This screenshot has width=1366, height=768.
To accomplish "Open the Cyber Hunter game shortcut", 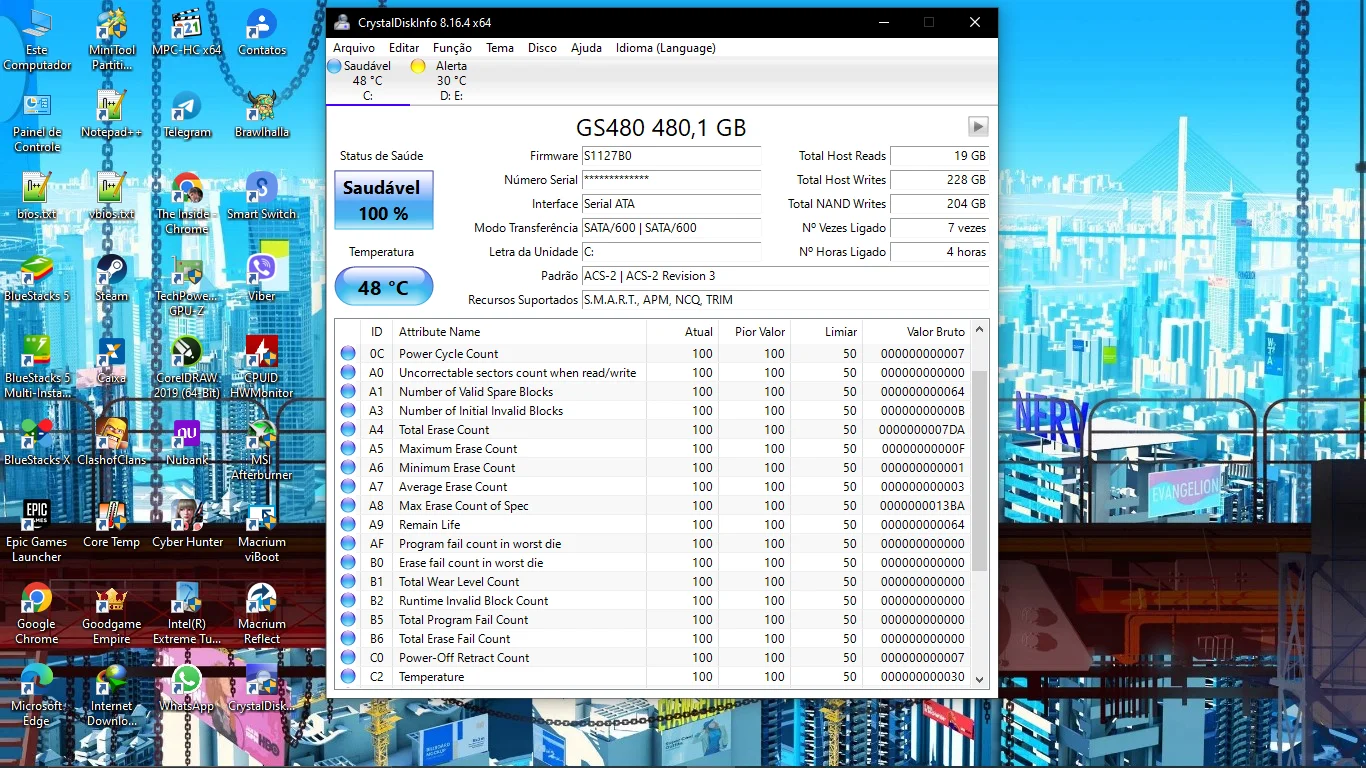I will click(187, 524).
